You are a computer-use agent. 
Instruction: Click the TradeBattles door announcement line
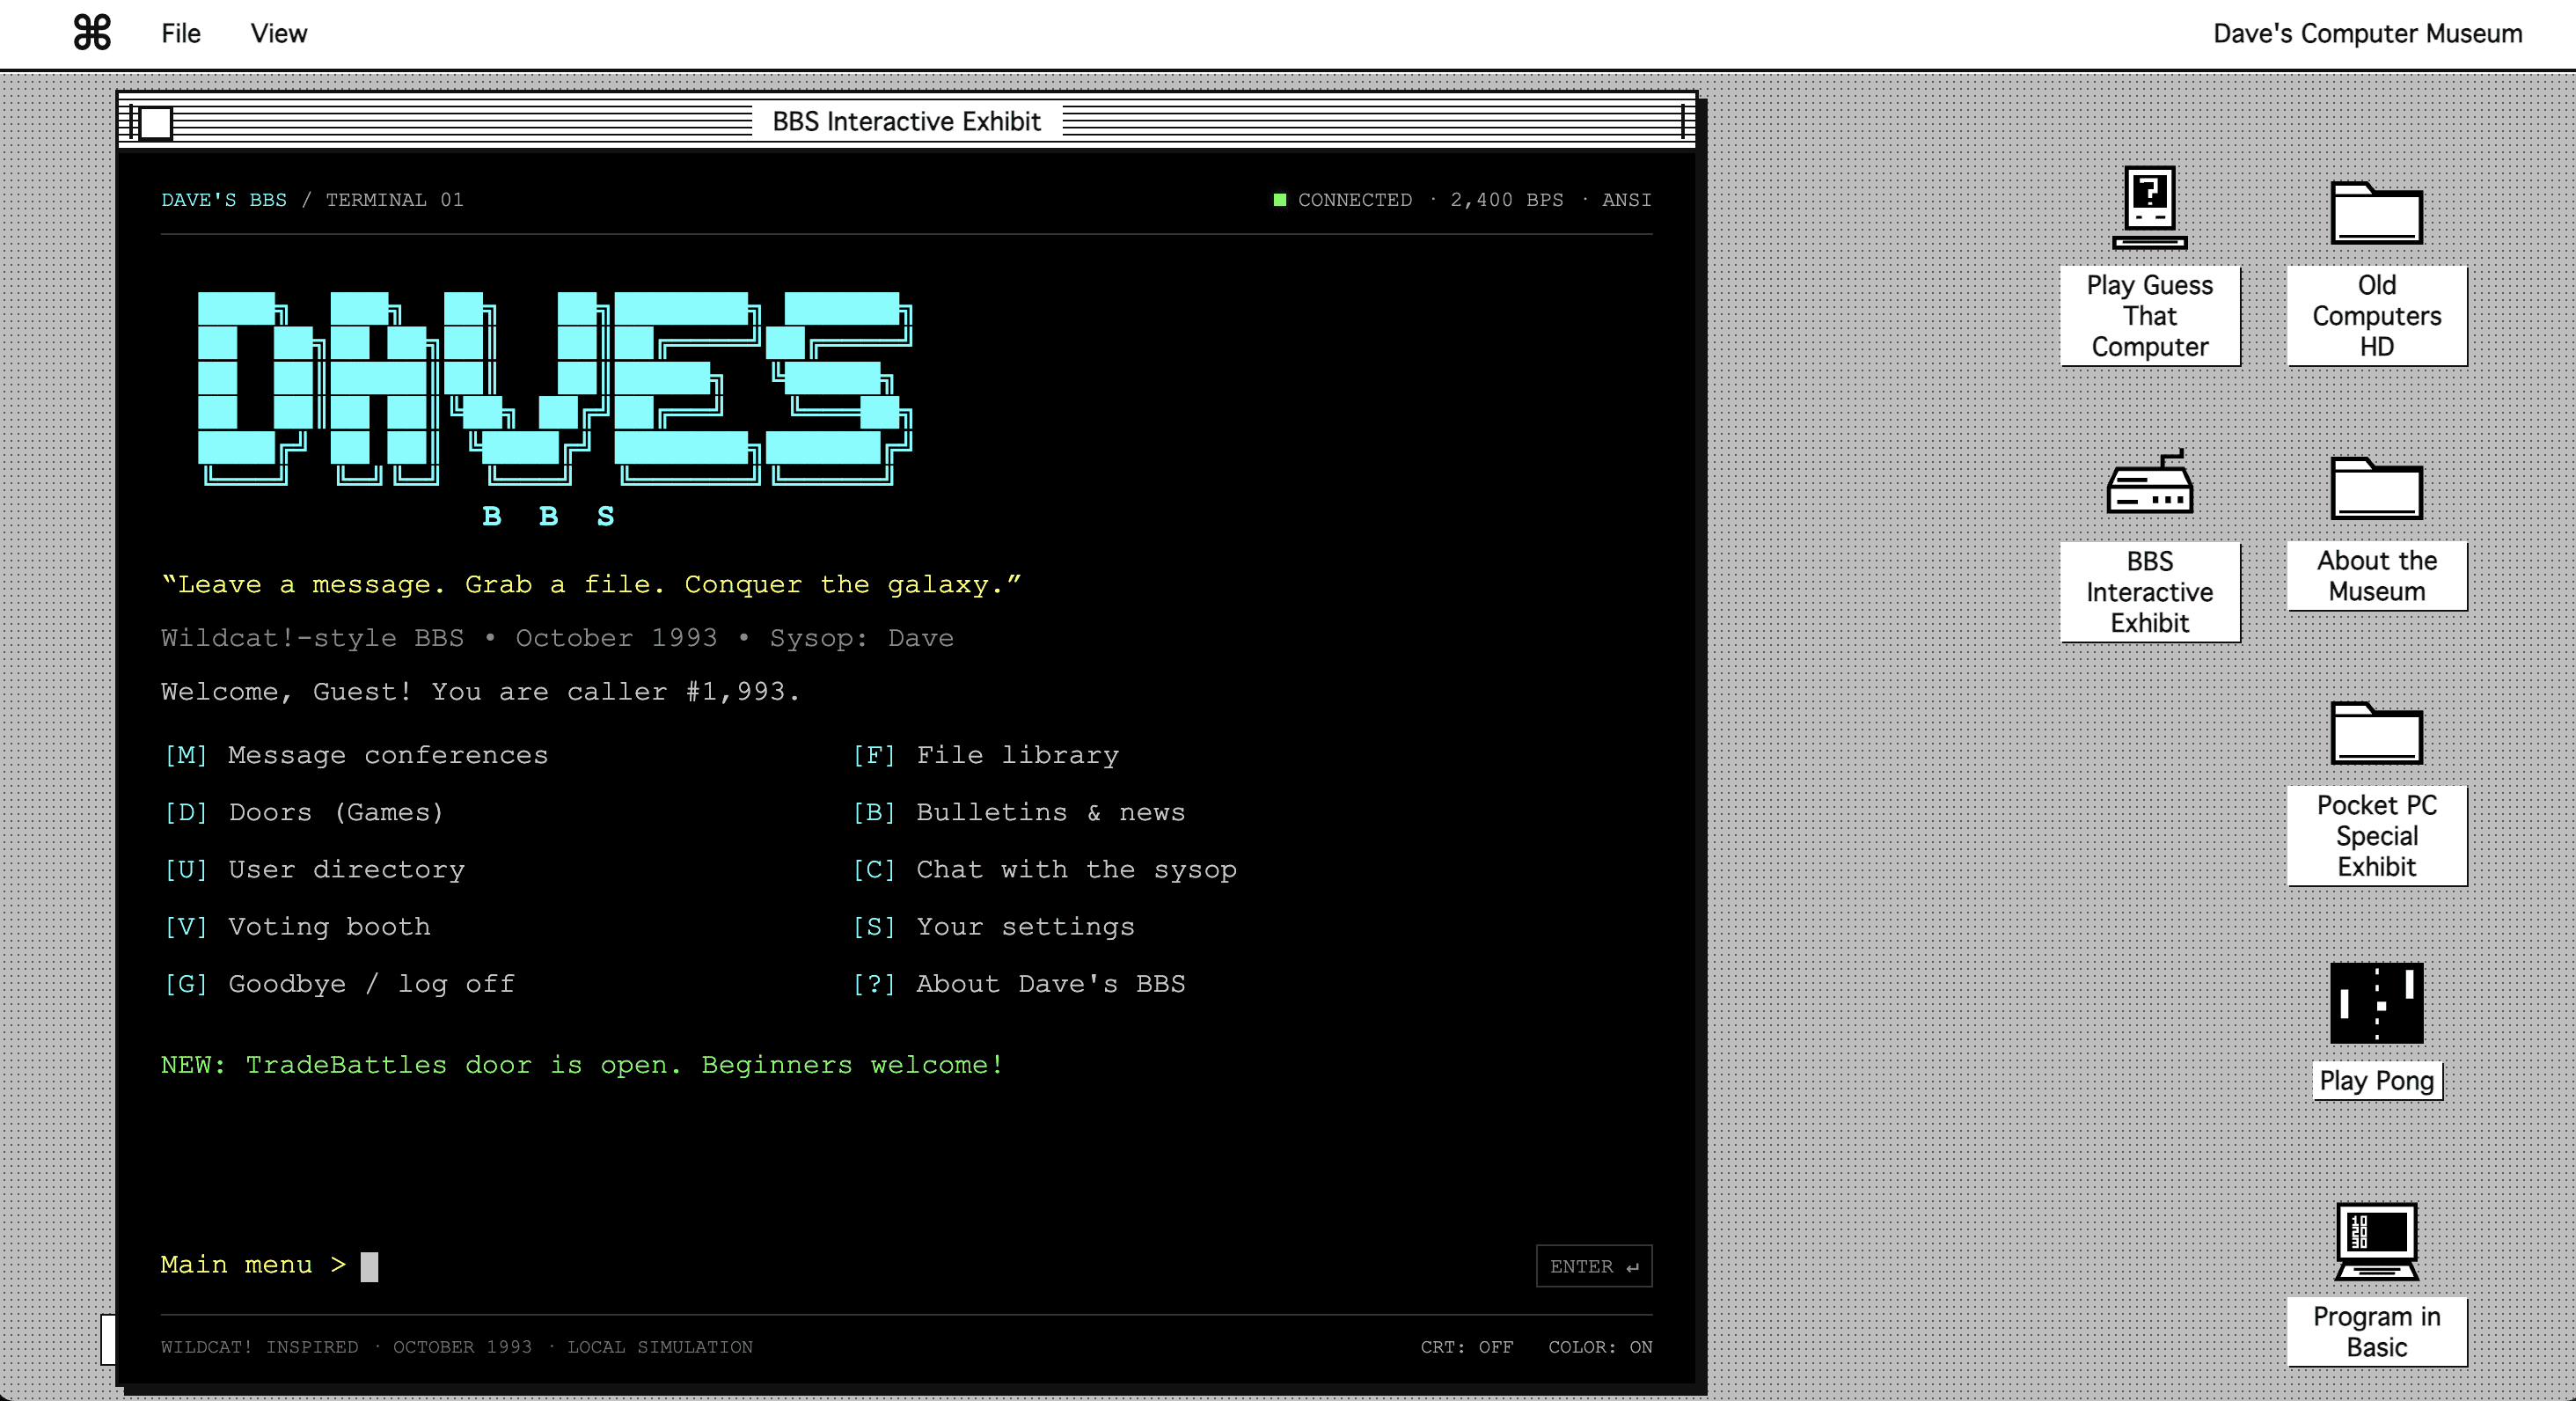[582, 1065]
